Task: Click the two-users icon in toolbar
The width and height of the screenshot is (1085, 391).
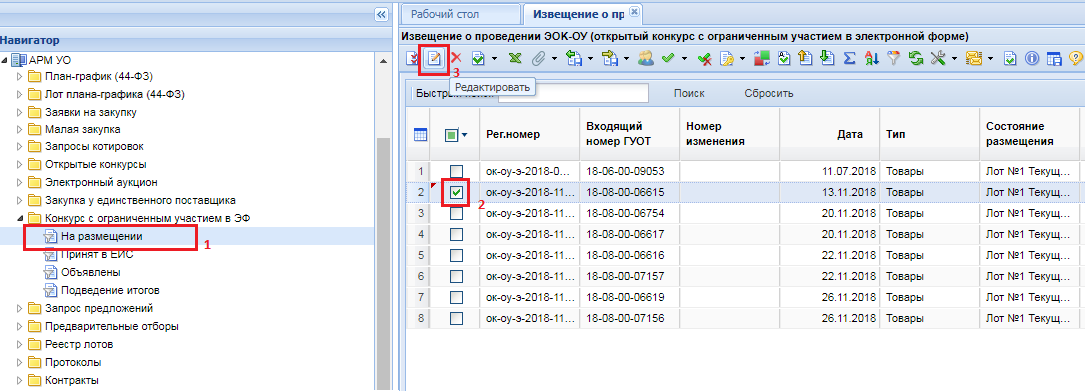Action: [646, 59]
